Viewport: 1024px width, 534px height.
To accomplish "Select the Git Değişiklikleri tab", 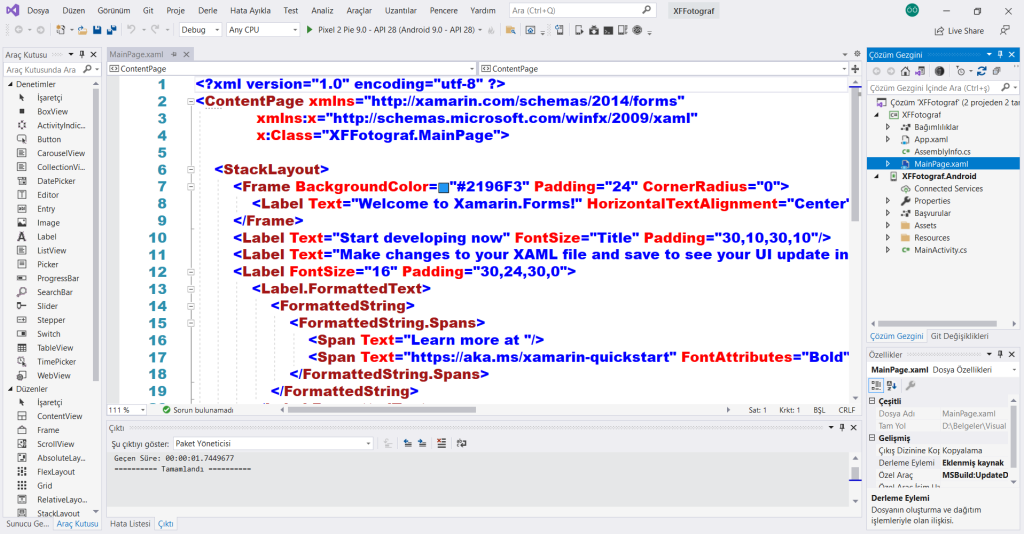I will pos(959,337).
